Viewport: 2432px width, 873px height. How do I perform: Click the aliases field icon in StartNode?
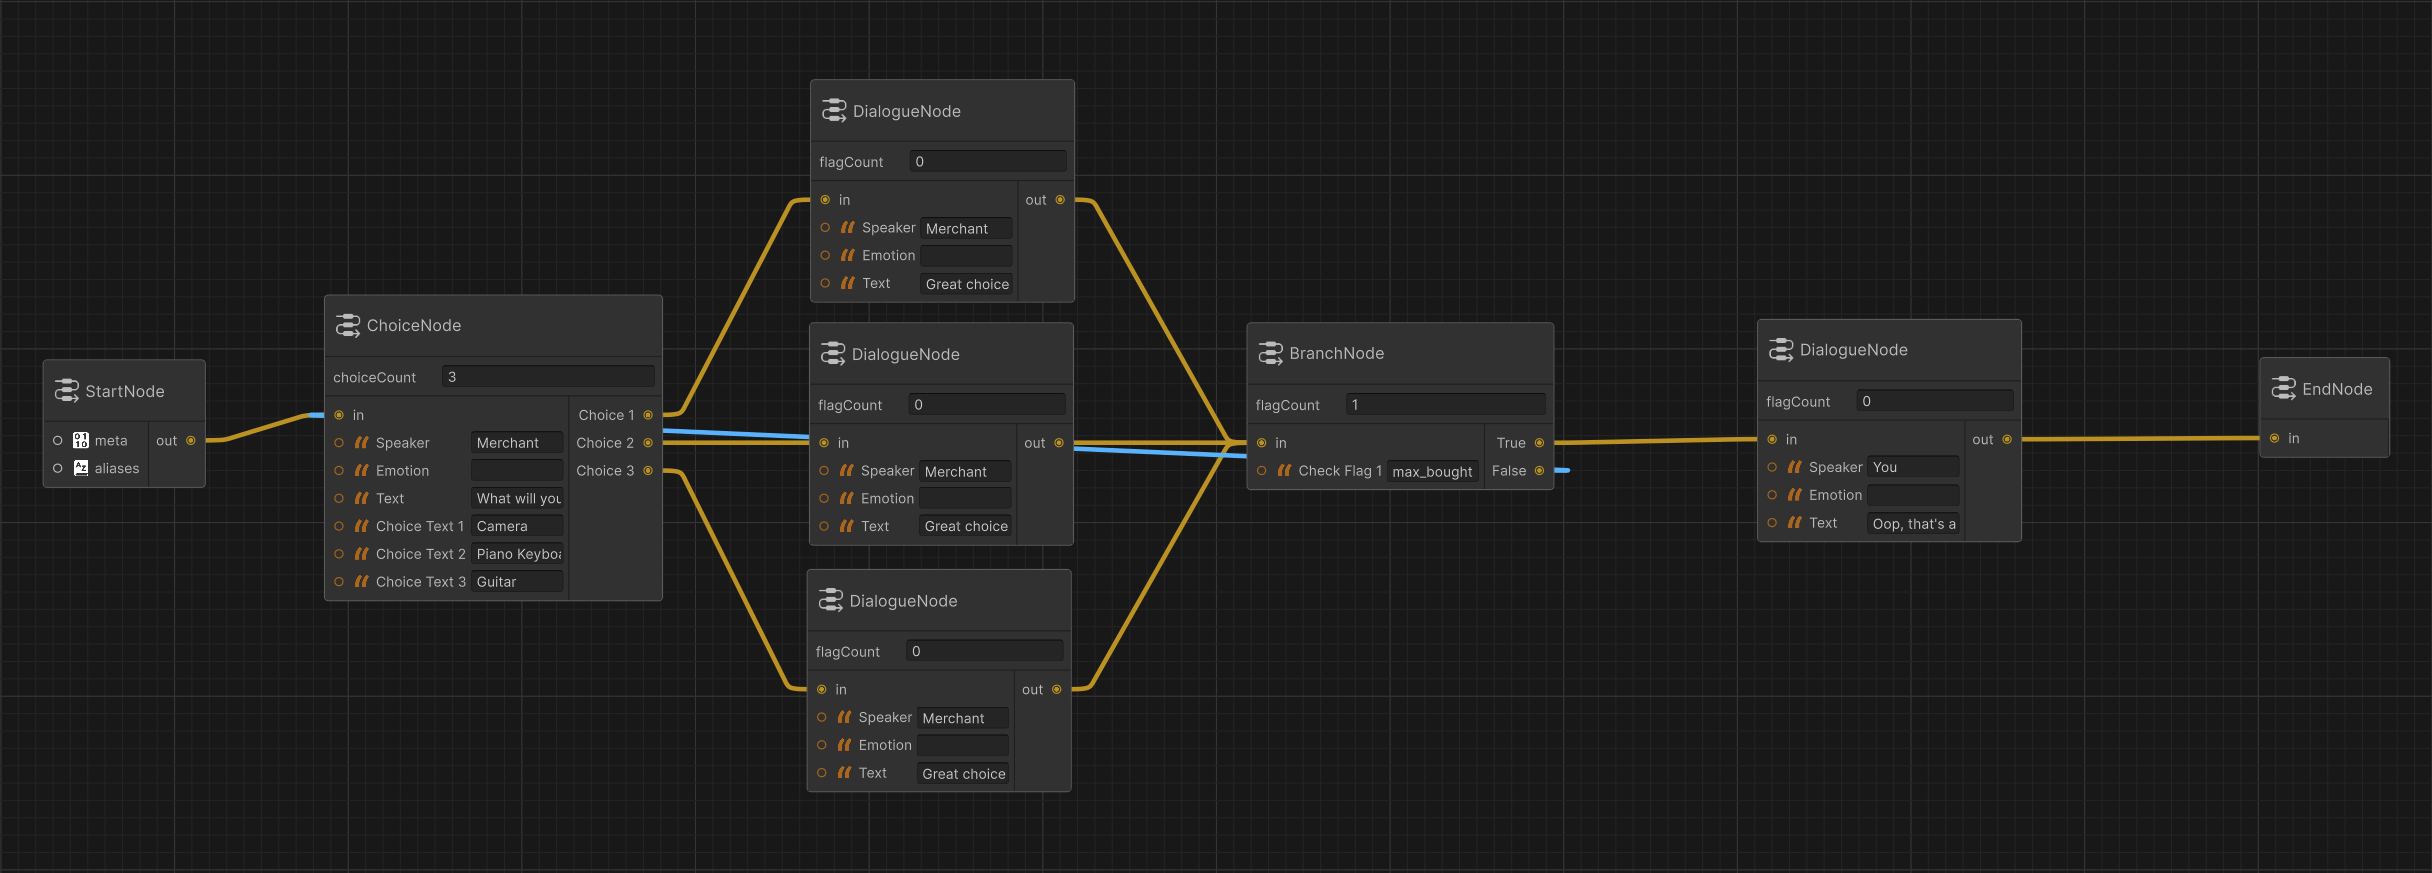(x=81, y=468)
